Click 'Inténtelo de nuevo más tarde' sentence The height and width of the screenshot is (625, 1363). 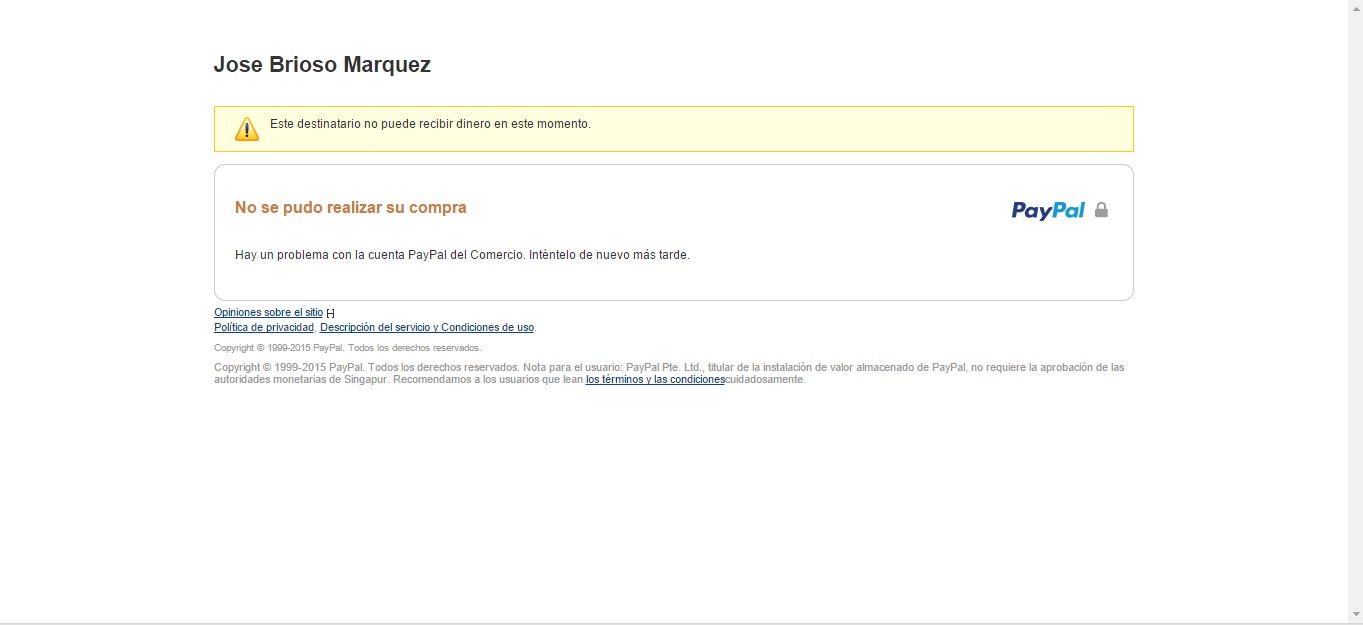tap(609, 255)
